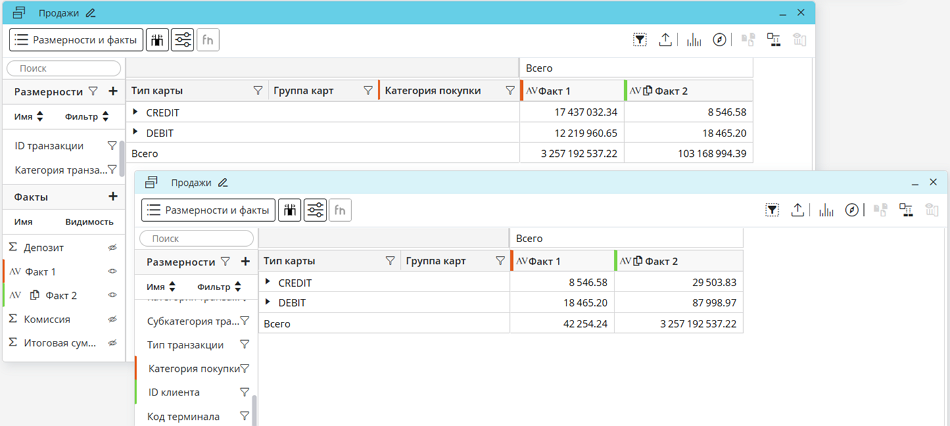Expand the CREDIT row in the front window table
This screenshot has width=950, height=426.
click(268, 282)
